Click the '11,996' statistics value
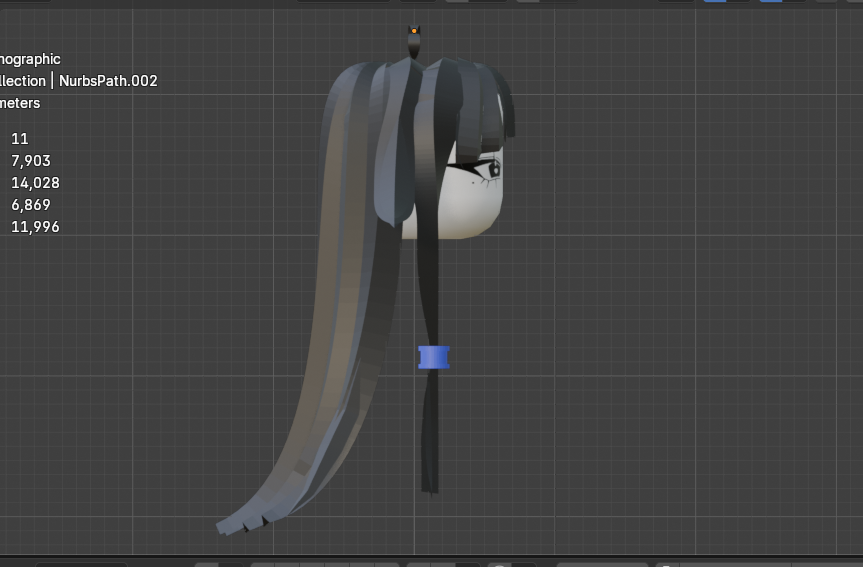The width and height of the screenshot is (863, 567). (35, 227)
